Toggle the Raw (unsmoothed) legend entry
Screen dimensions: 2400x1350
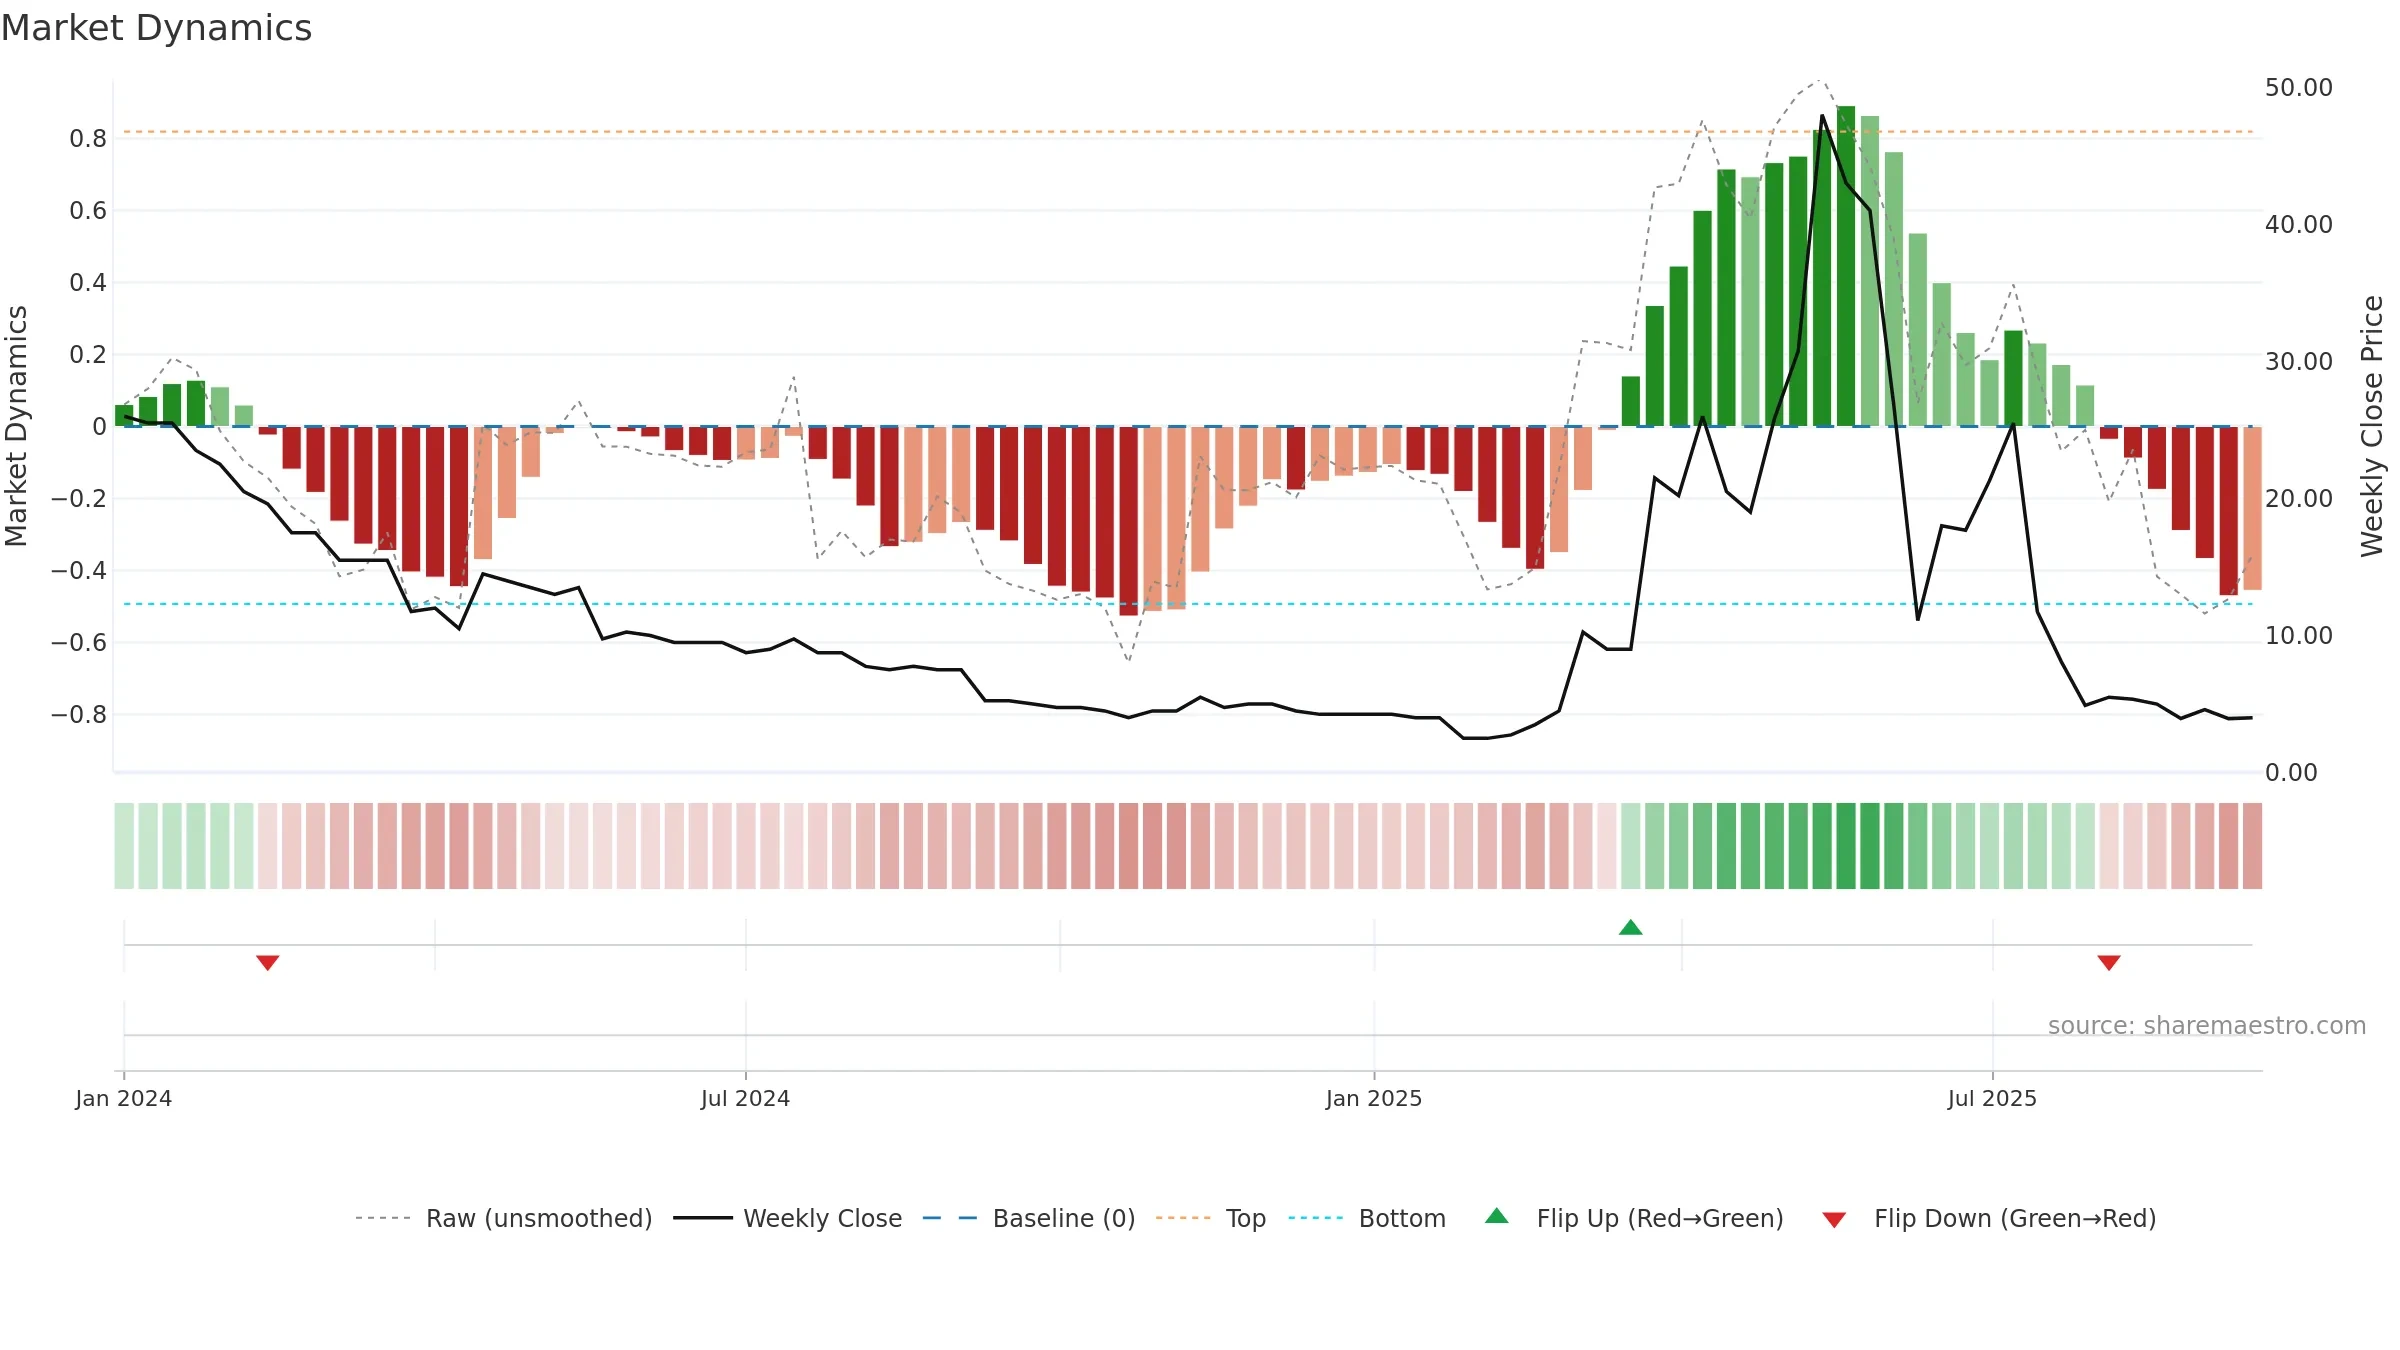[504, 1218]
